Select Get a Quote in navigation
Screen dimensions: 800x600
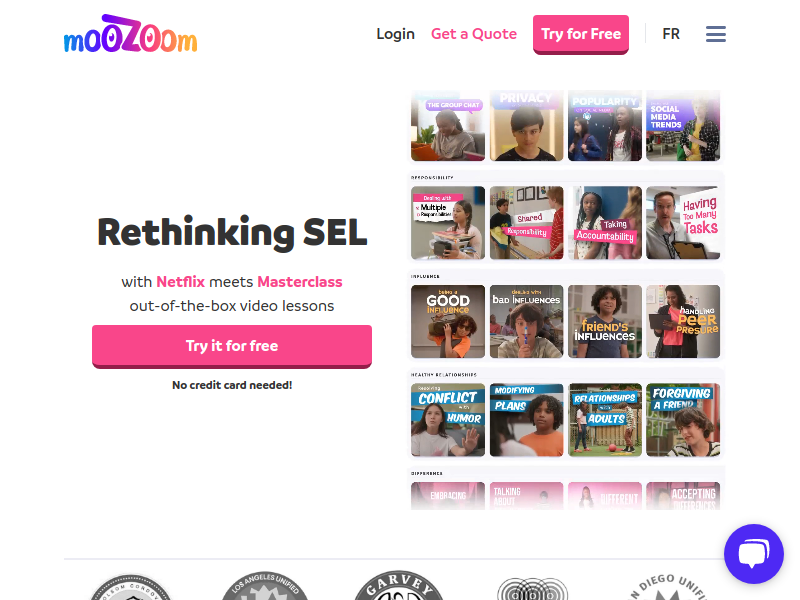[x=474, y=34]
